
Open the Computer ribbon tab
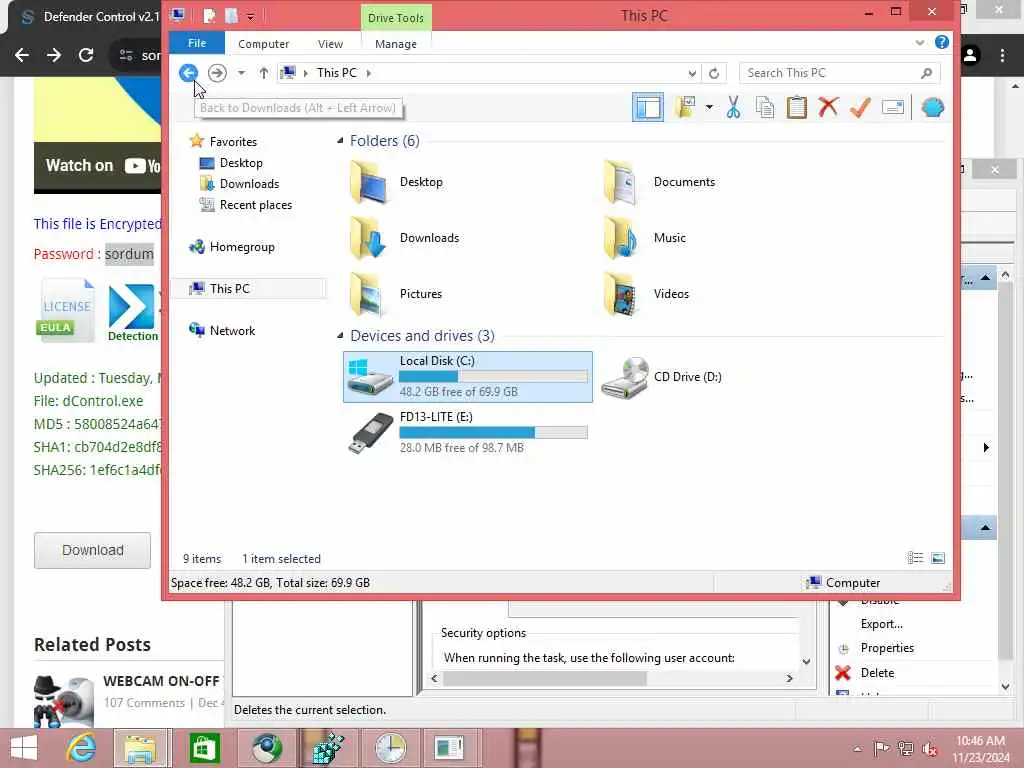point(263,44)
